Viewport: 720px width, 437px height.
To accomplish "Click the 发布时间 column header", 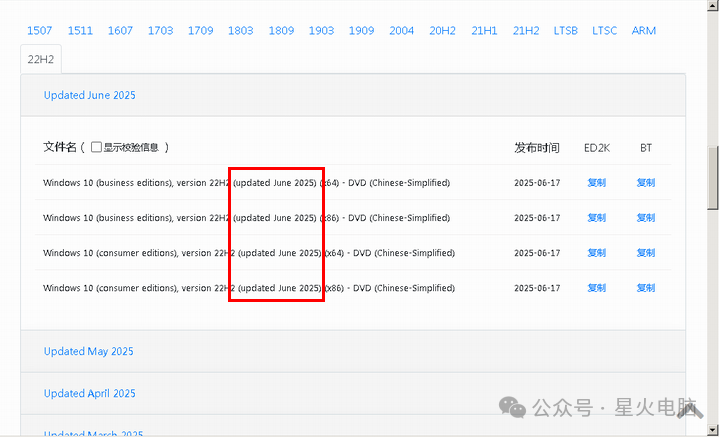I will pyautogui.click(x=537, y=148).
